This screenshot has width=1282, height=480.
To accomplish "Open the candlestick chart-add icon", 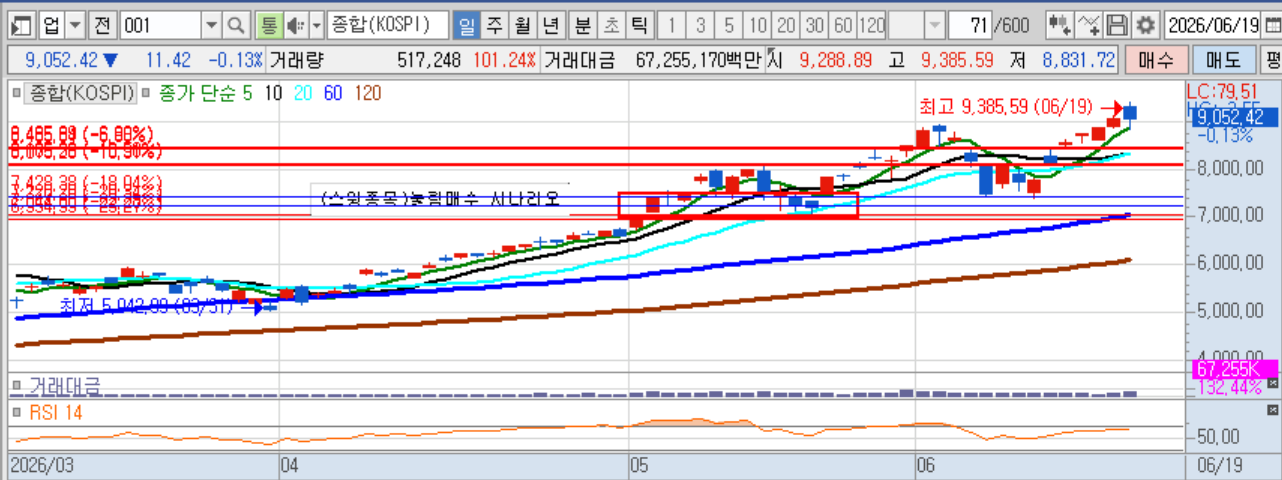I will tap(1061, 24).
